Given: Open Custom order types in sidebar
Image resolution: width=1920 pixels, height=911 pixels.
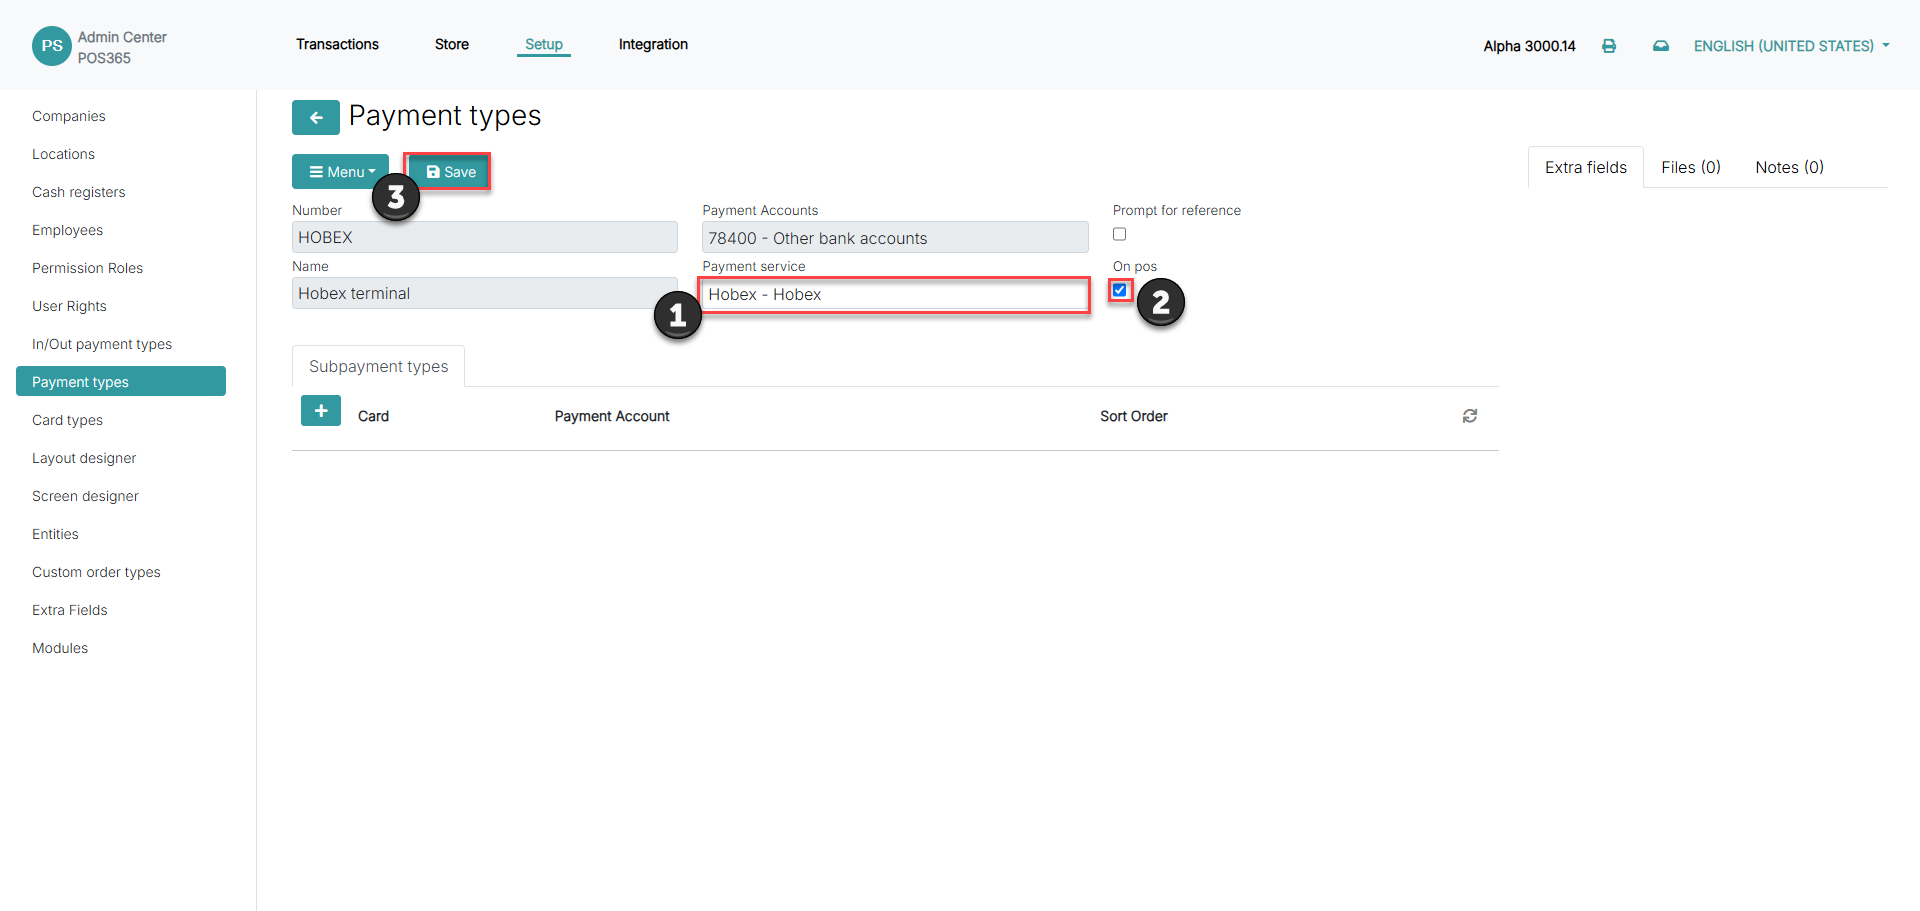Looking at the screenshot, I should coord(96,572).
